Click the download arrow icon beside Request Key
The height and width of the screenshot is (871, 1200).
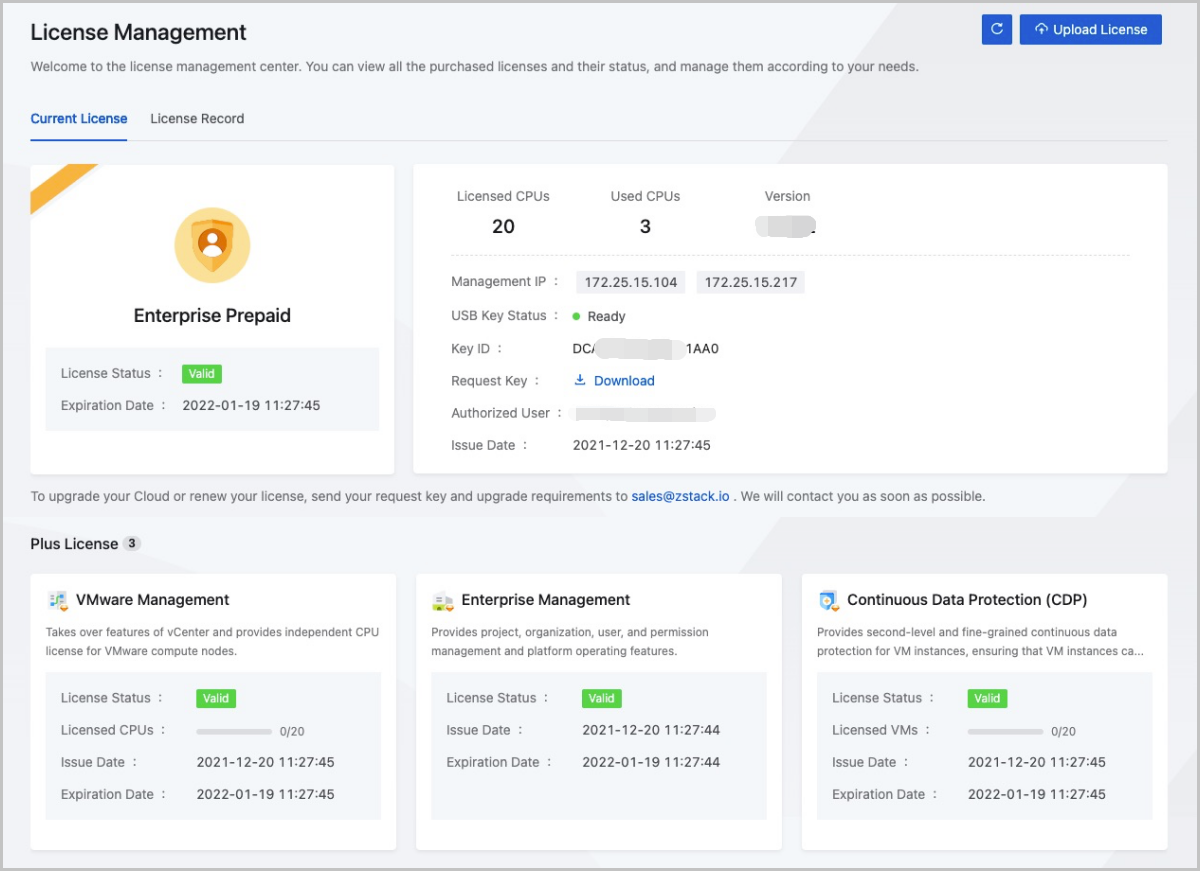click(580, 381)
